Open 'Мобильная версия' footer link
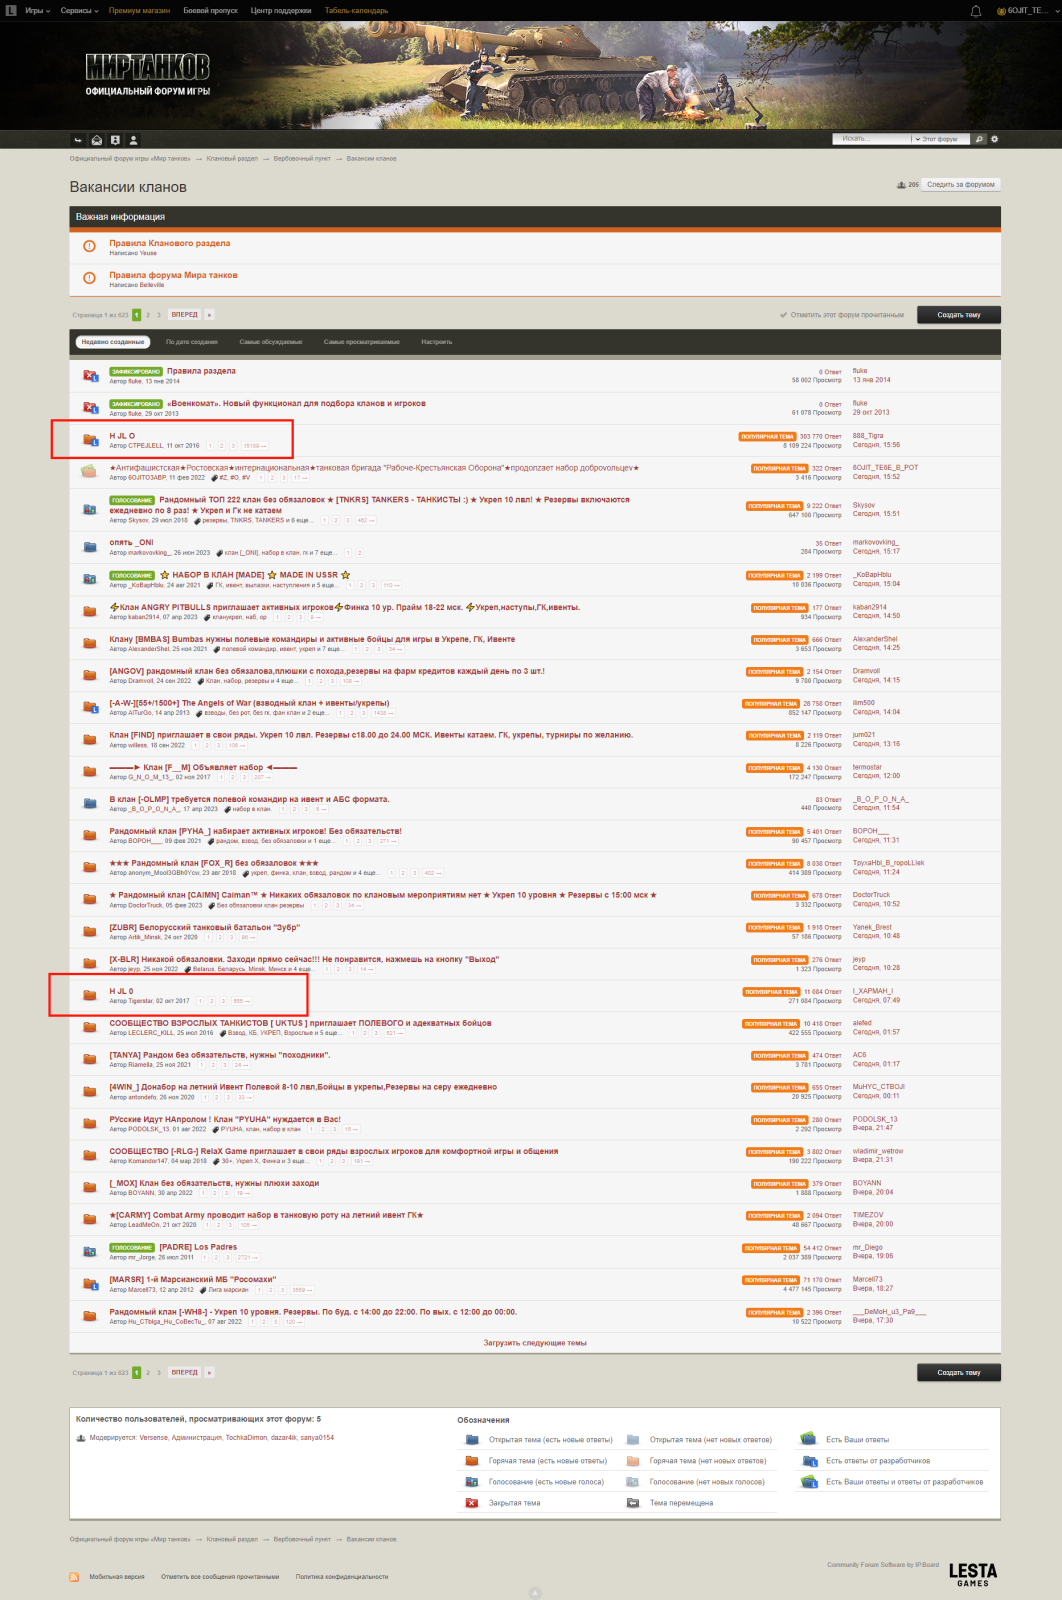The height and width of the screenshot is (1600, 1062). [117, 1577]
